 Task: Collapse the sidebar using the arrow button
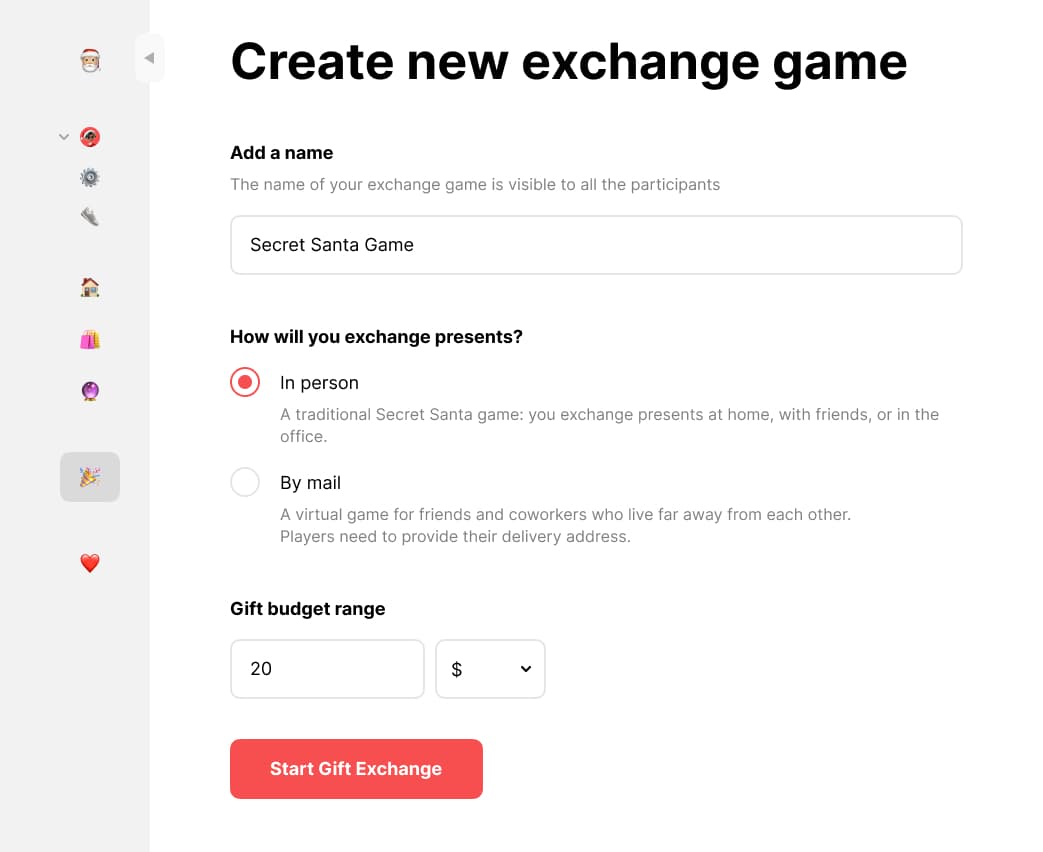pos(150,58)
